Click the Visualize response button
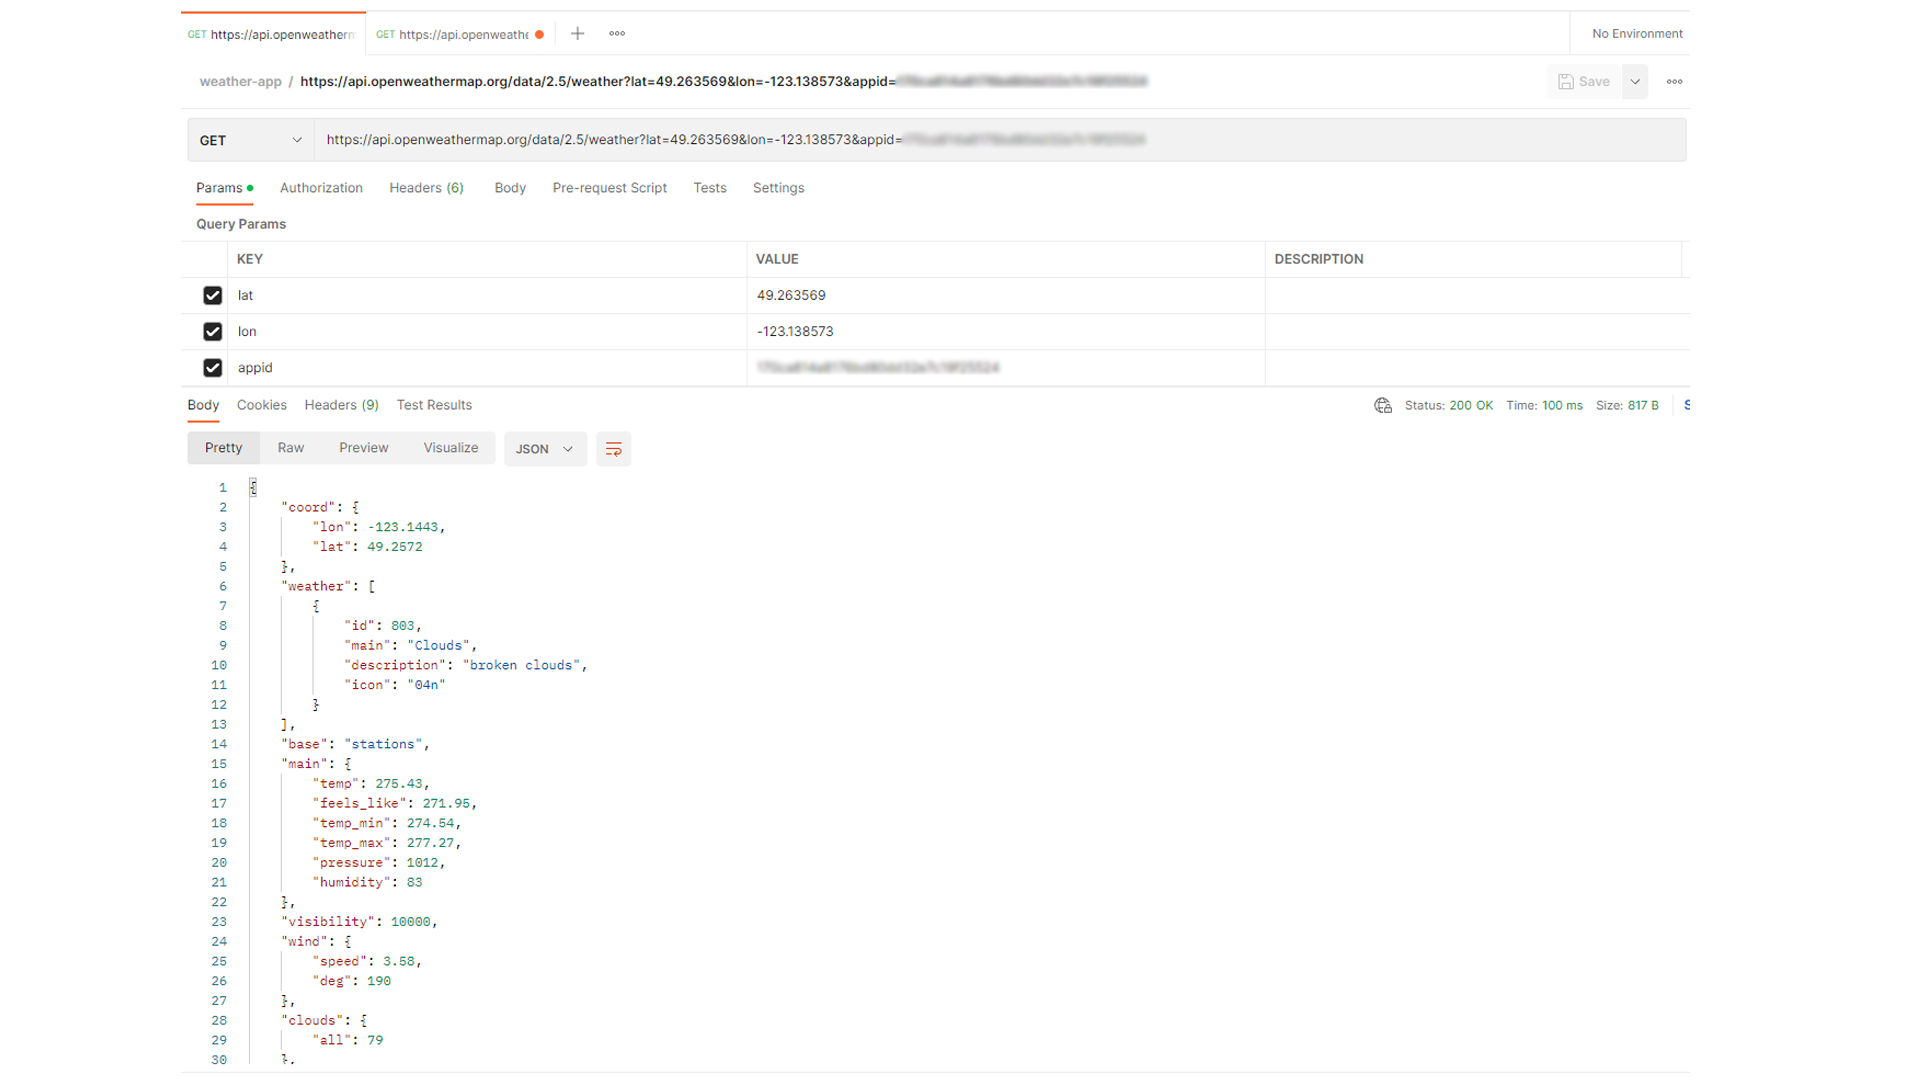 (451, 447)
